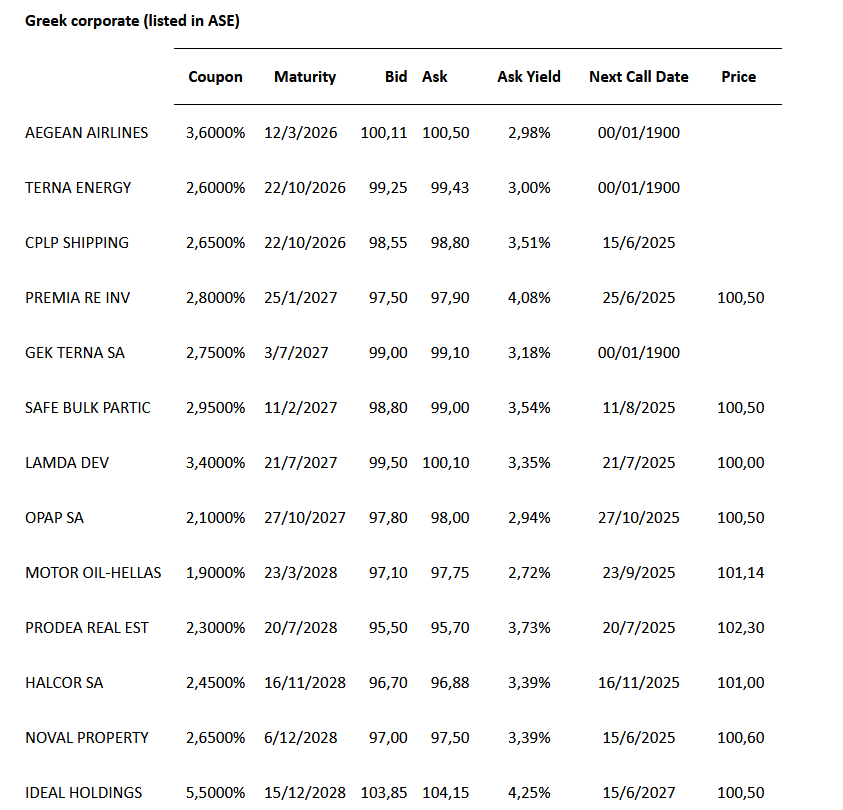Select the Ask Yield column header
Viewport: 843px width, 810px height.
click(528, 77)
